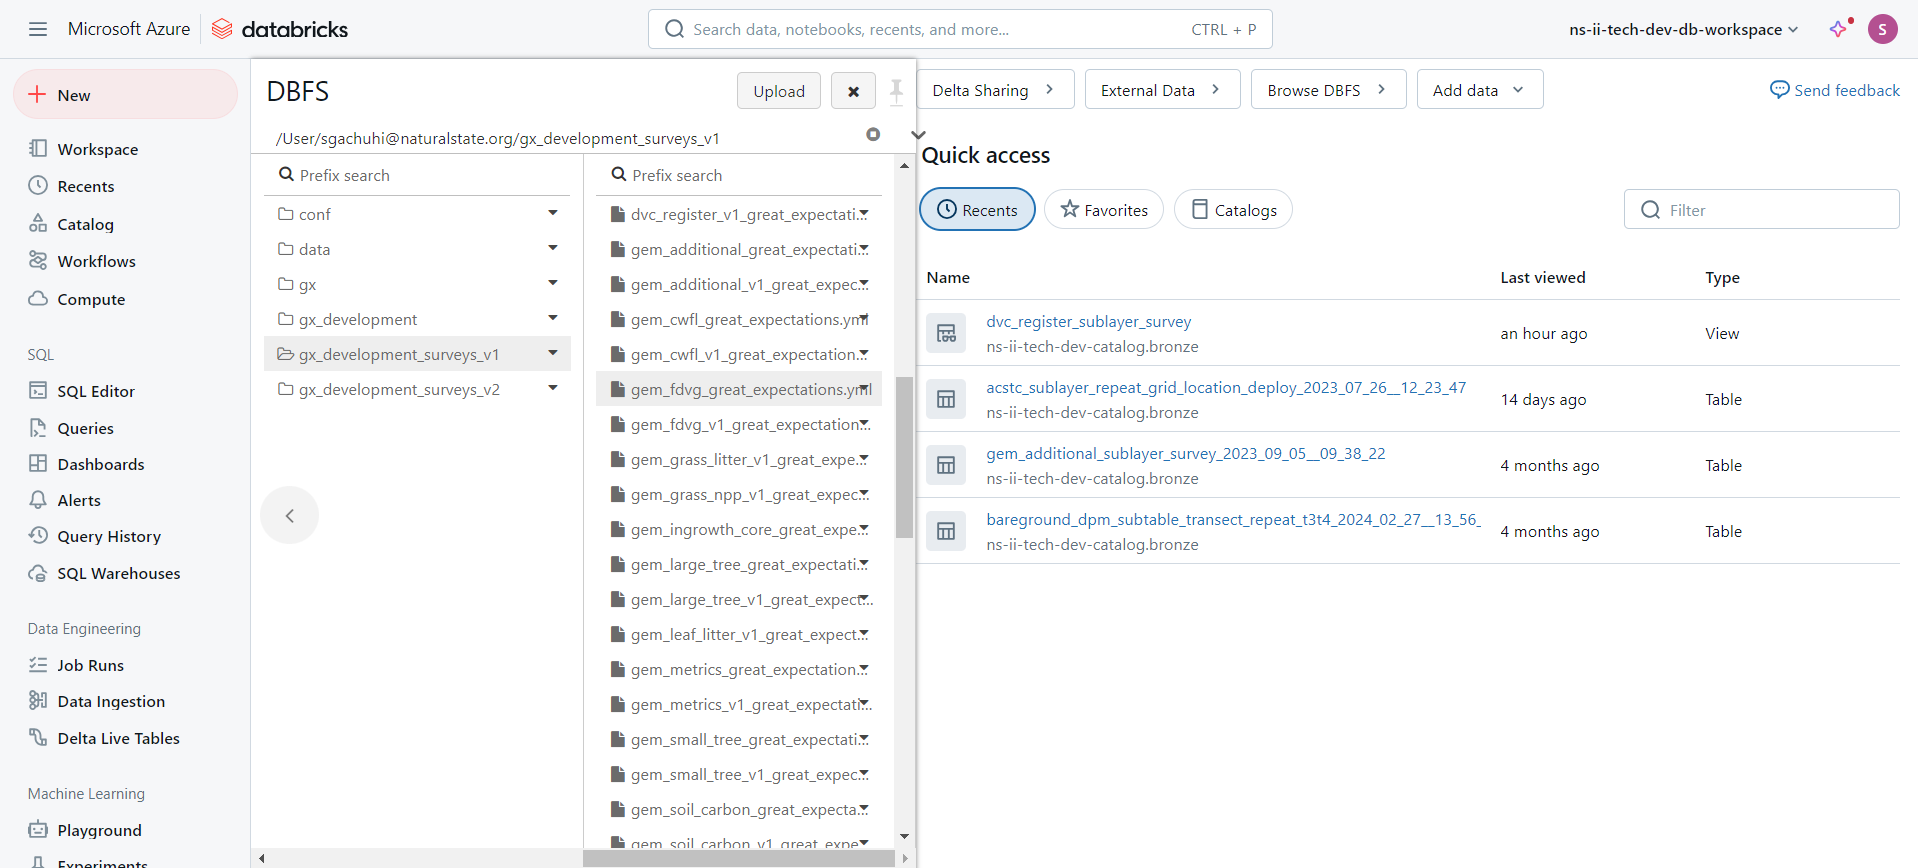Screen dimensions: 1918x868
Task: Open the conf folder dropdown arrow
Action: 553,213
